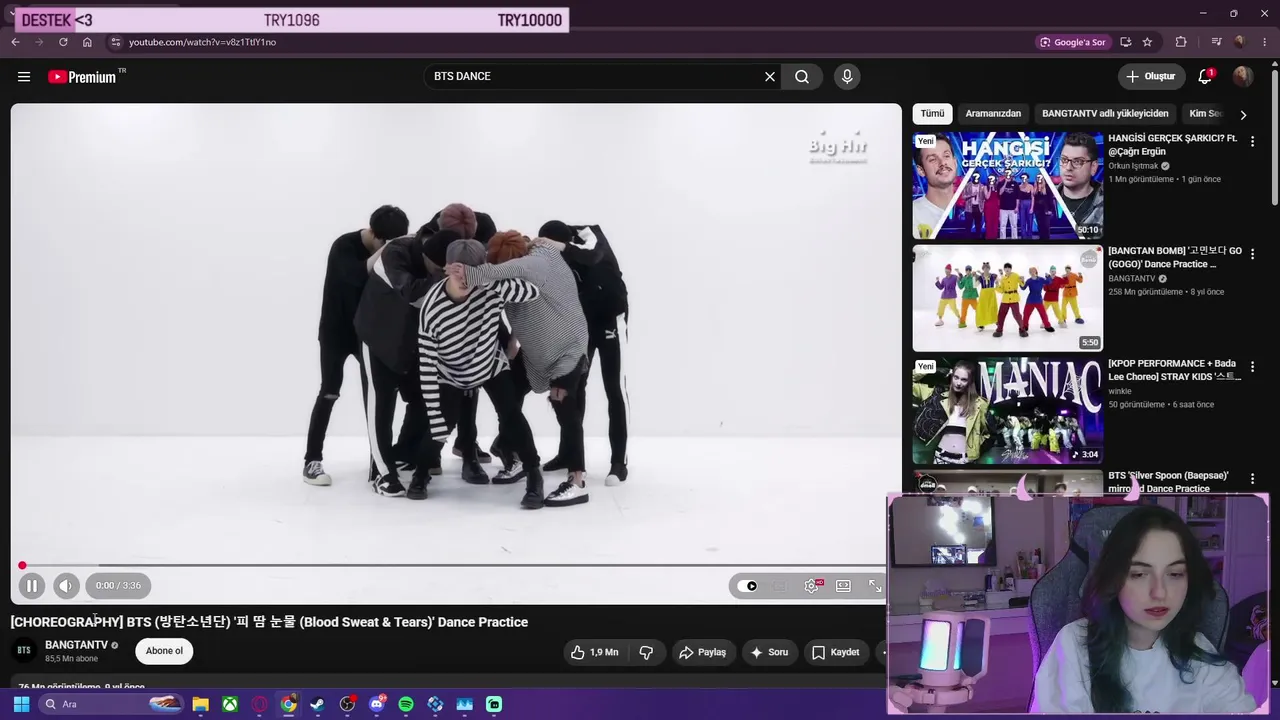Open options for GOGO Dance Practice video

click(x=1252, y=255)
